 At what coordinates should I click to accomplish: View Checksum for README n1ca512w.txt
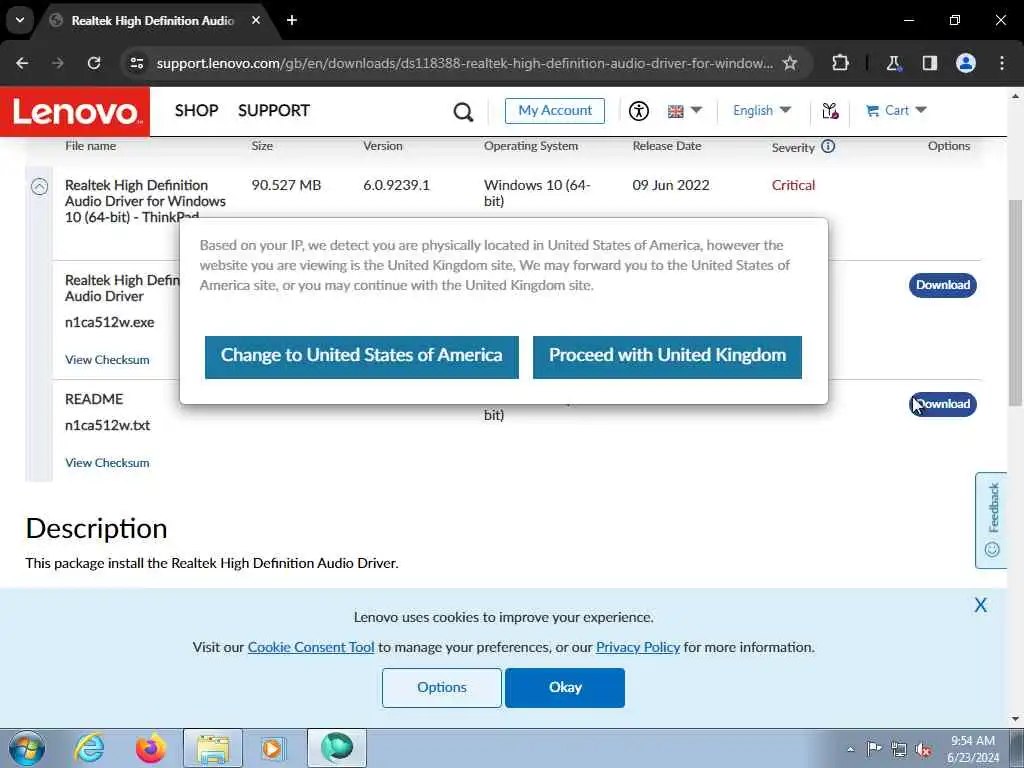pos(107,462)
